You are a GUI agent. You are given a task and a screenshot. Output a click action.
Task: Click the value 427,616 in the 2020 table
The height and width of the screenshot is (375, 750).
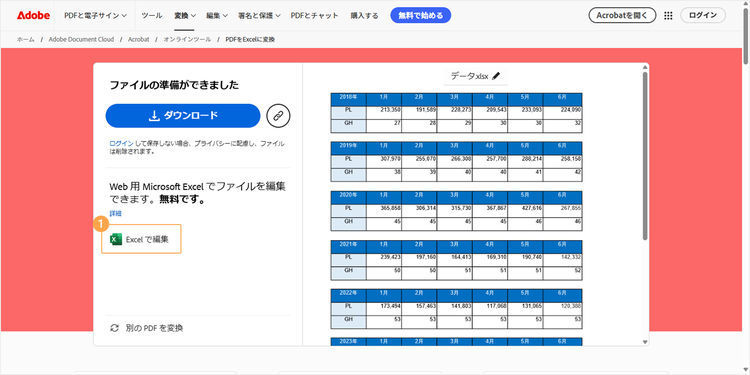pyautogui.click(x=531, y=208)
